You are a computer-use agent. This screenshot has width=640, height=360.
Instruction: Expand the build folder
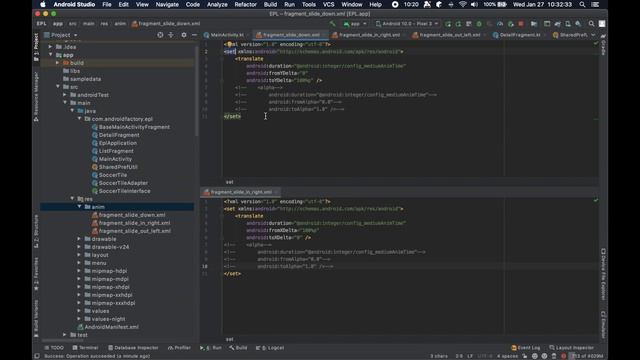tap(58, 63)
